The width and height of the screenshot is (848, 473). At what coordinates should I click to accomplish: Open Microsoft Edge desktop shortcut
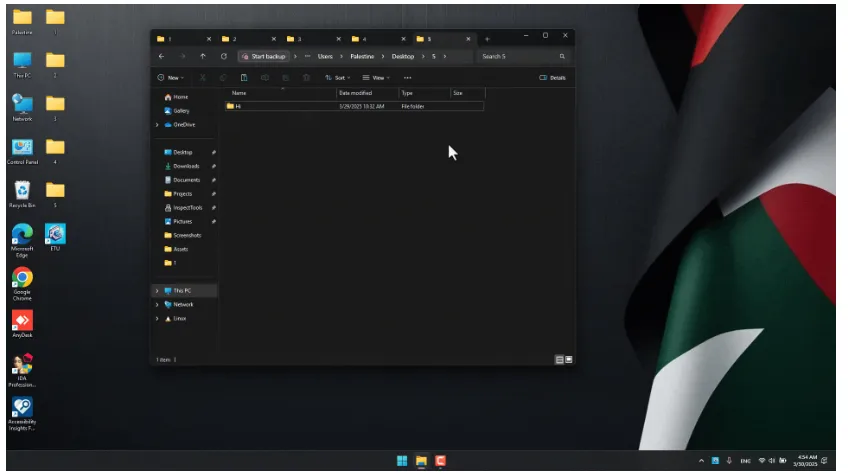click(22, 241)
